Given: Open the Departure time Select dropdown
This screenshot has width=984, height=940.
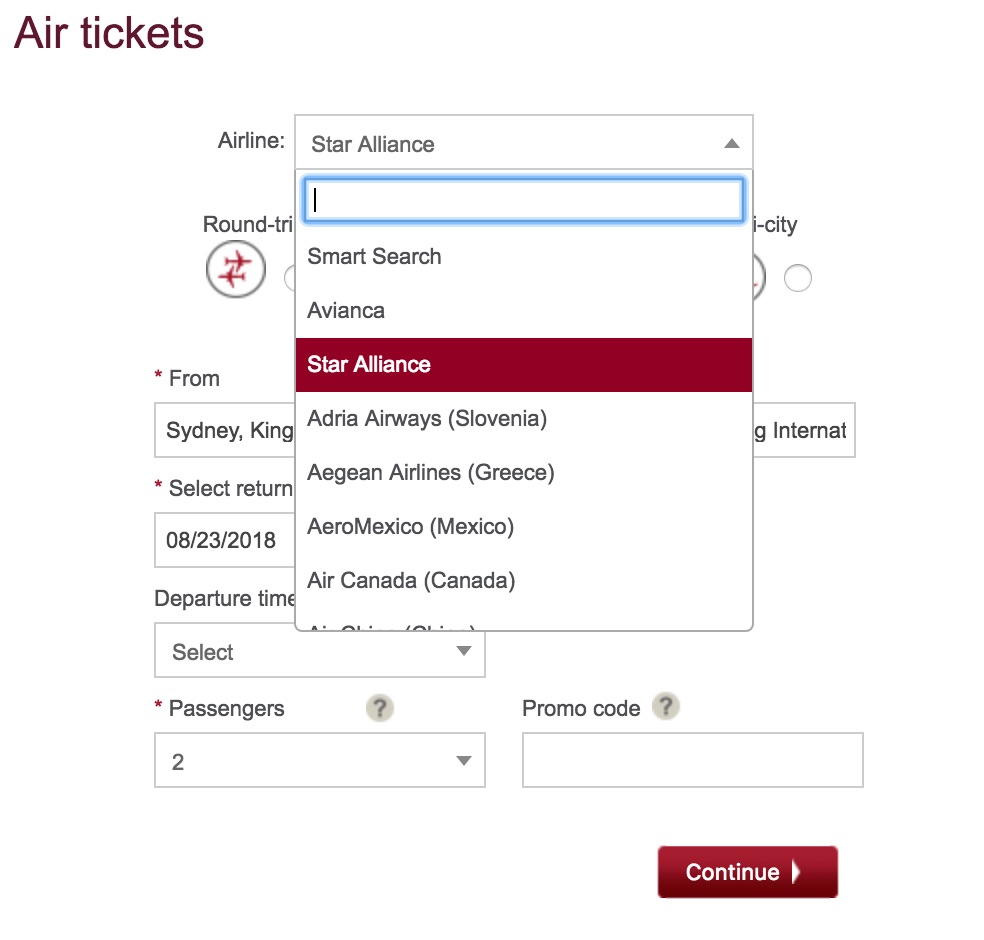Looking at the screenshot, I should tap(320, 651).
